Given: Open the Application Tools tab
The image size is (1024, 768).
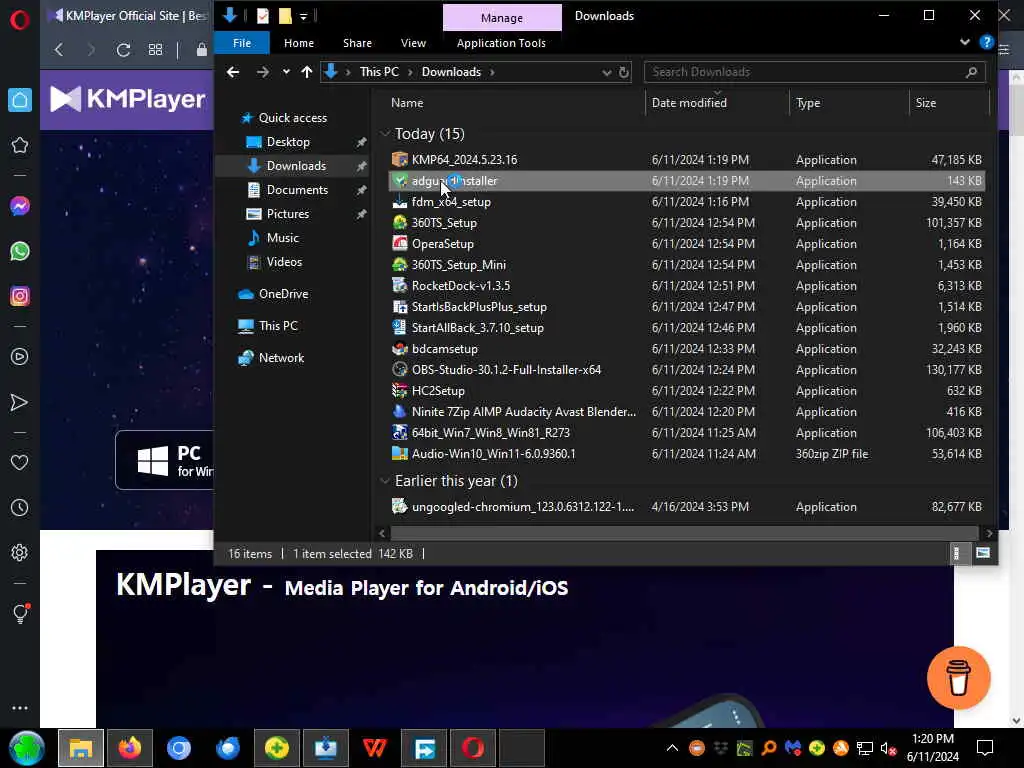Looking at the screenshot, I should point(501,43).
